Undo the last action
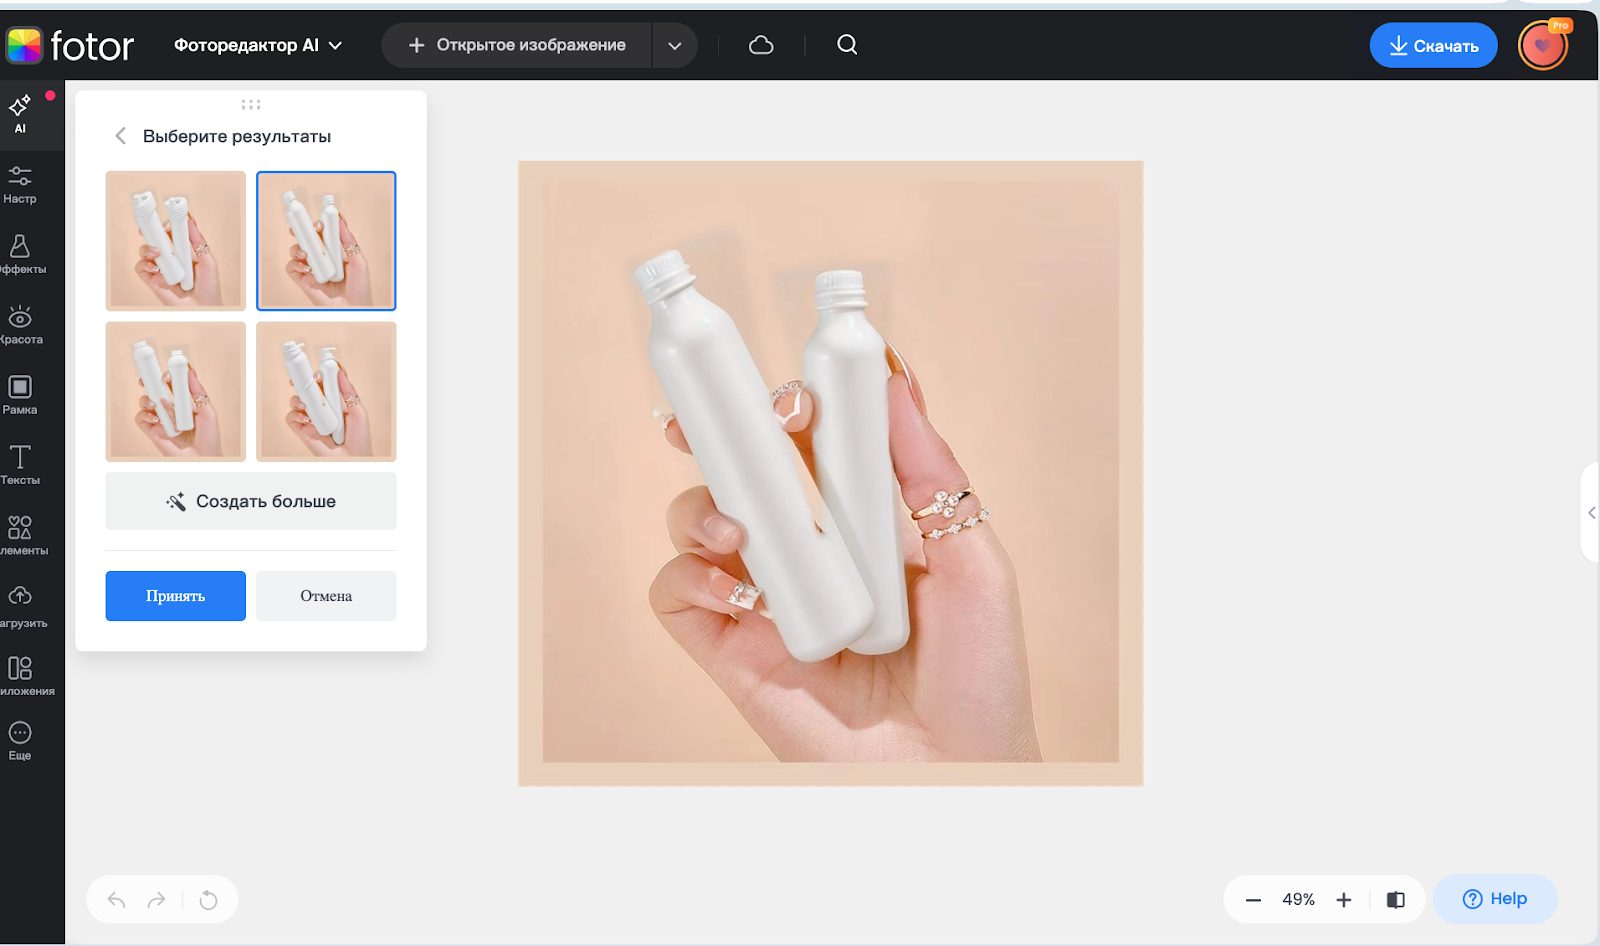This screenshot has height=946, width=1600. (117, 900)
